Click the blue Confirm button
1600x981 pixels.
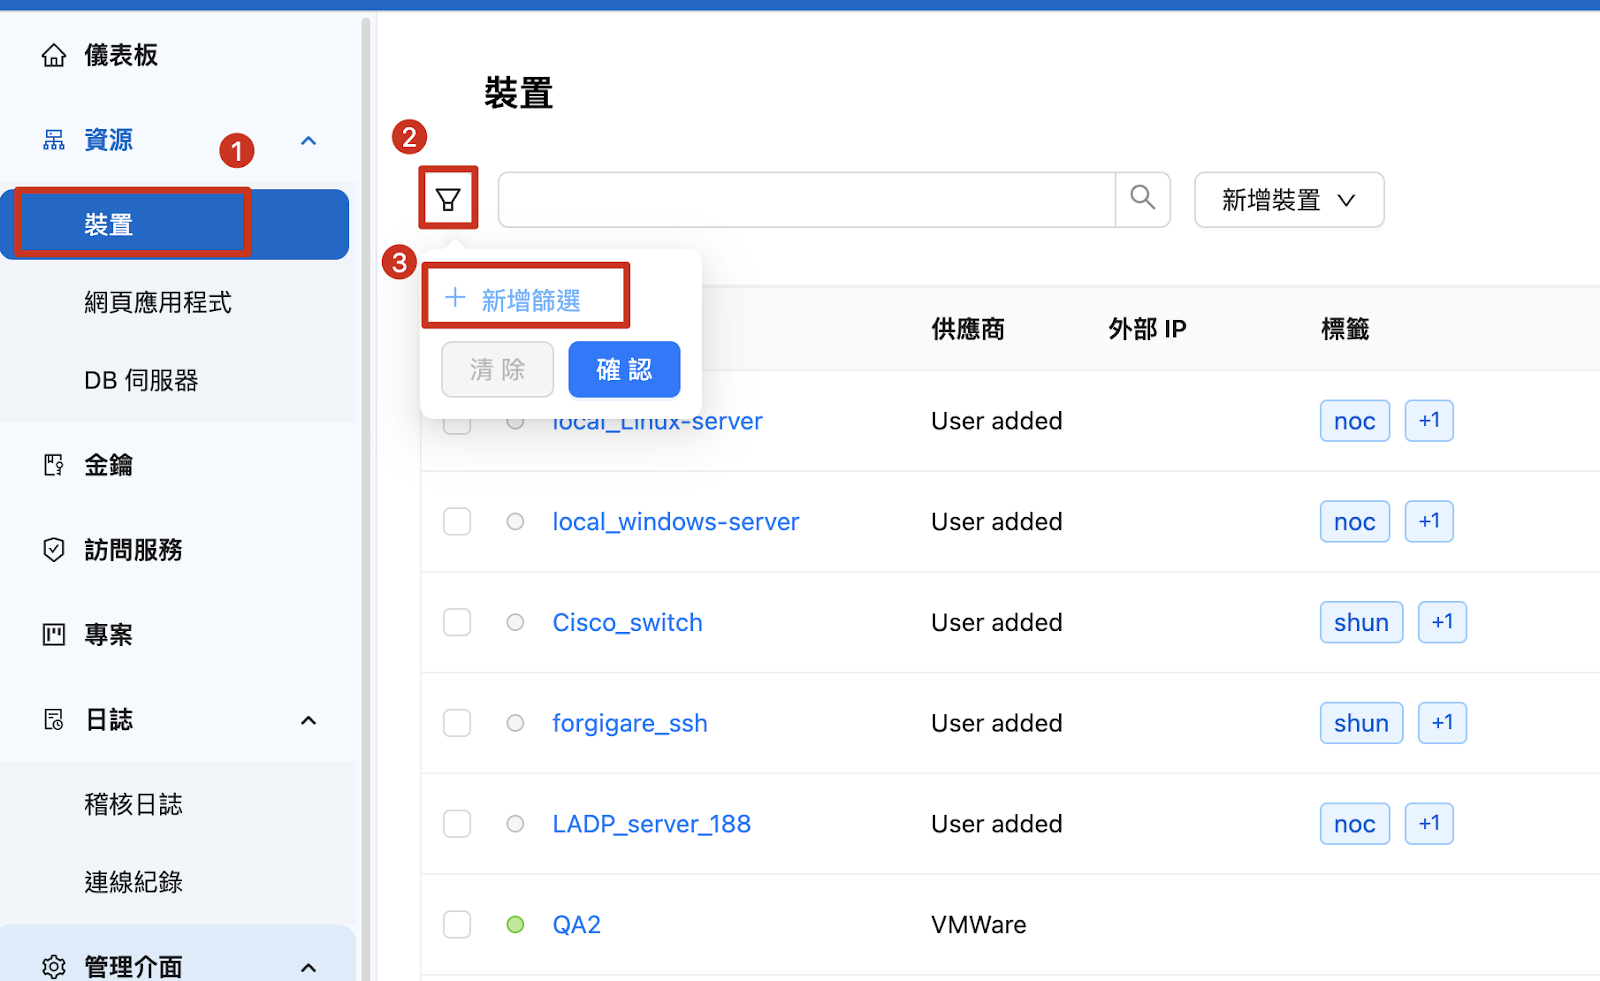624,370
